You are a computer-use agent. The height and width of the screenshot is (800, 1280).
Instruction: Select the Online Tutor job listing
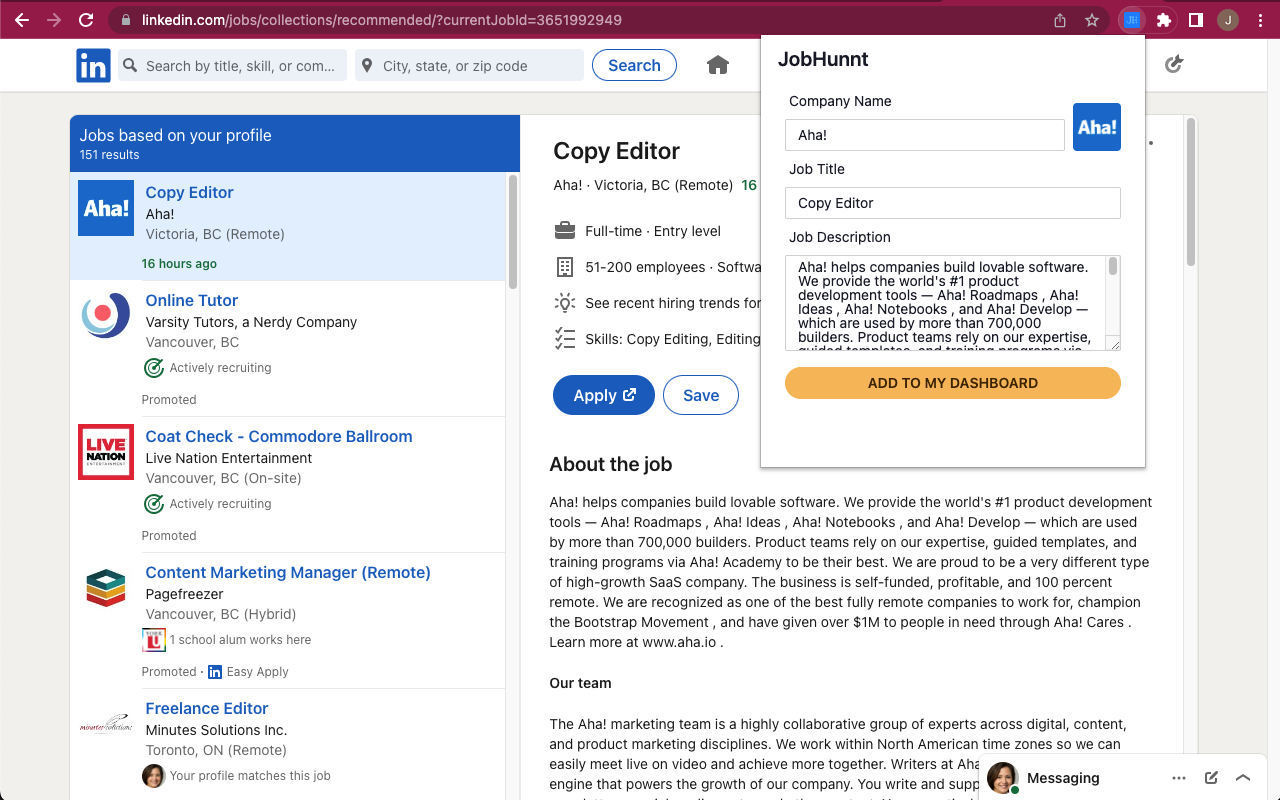point(191,300)
